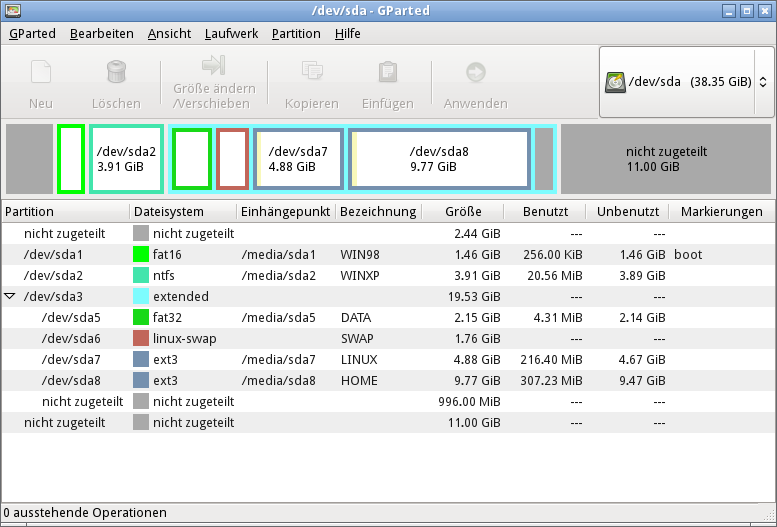The width and height of the screenshot is (777, 527).
Task: Click the hard disk icon in device selector
Action: [615, 82]
